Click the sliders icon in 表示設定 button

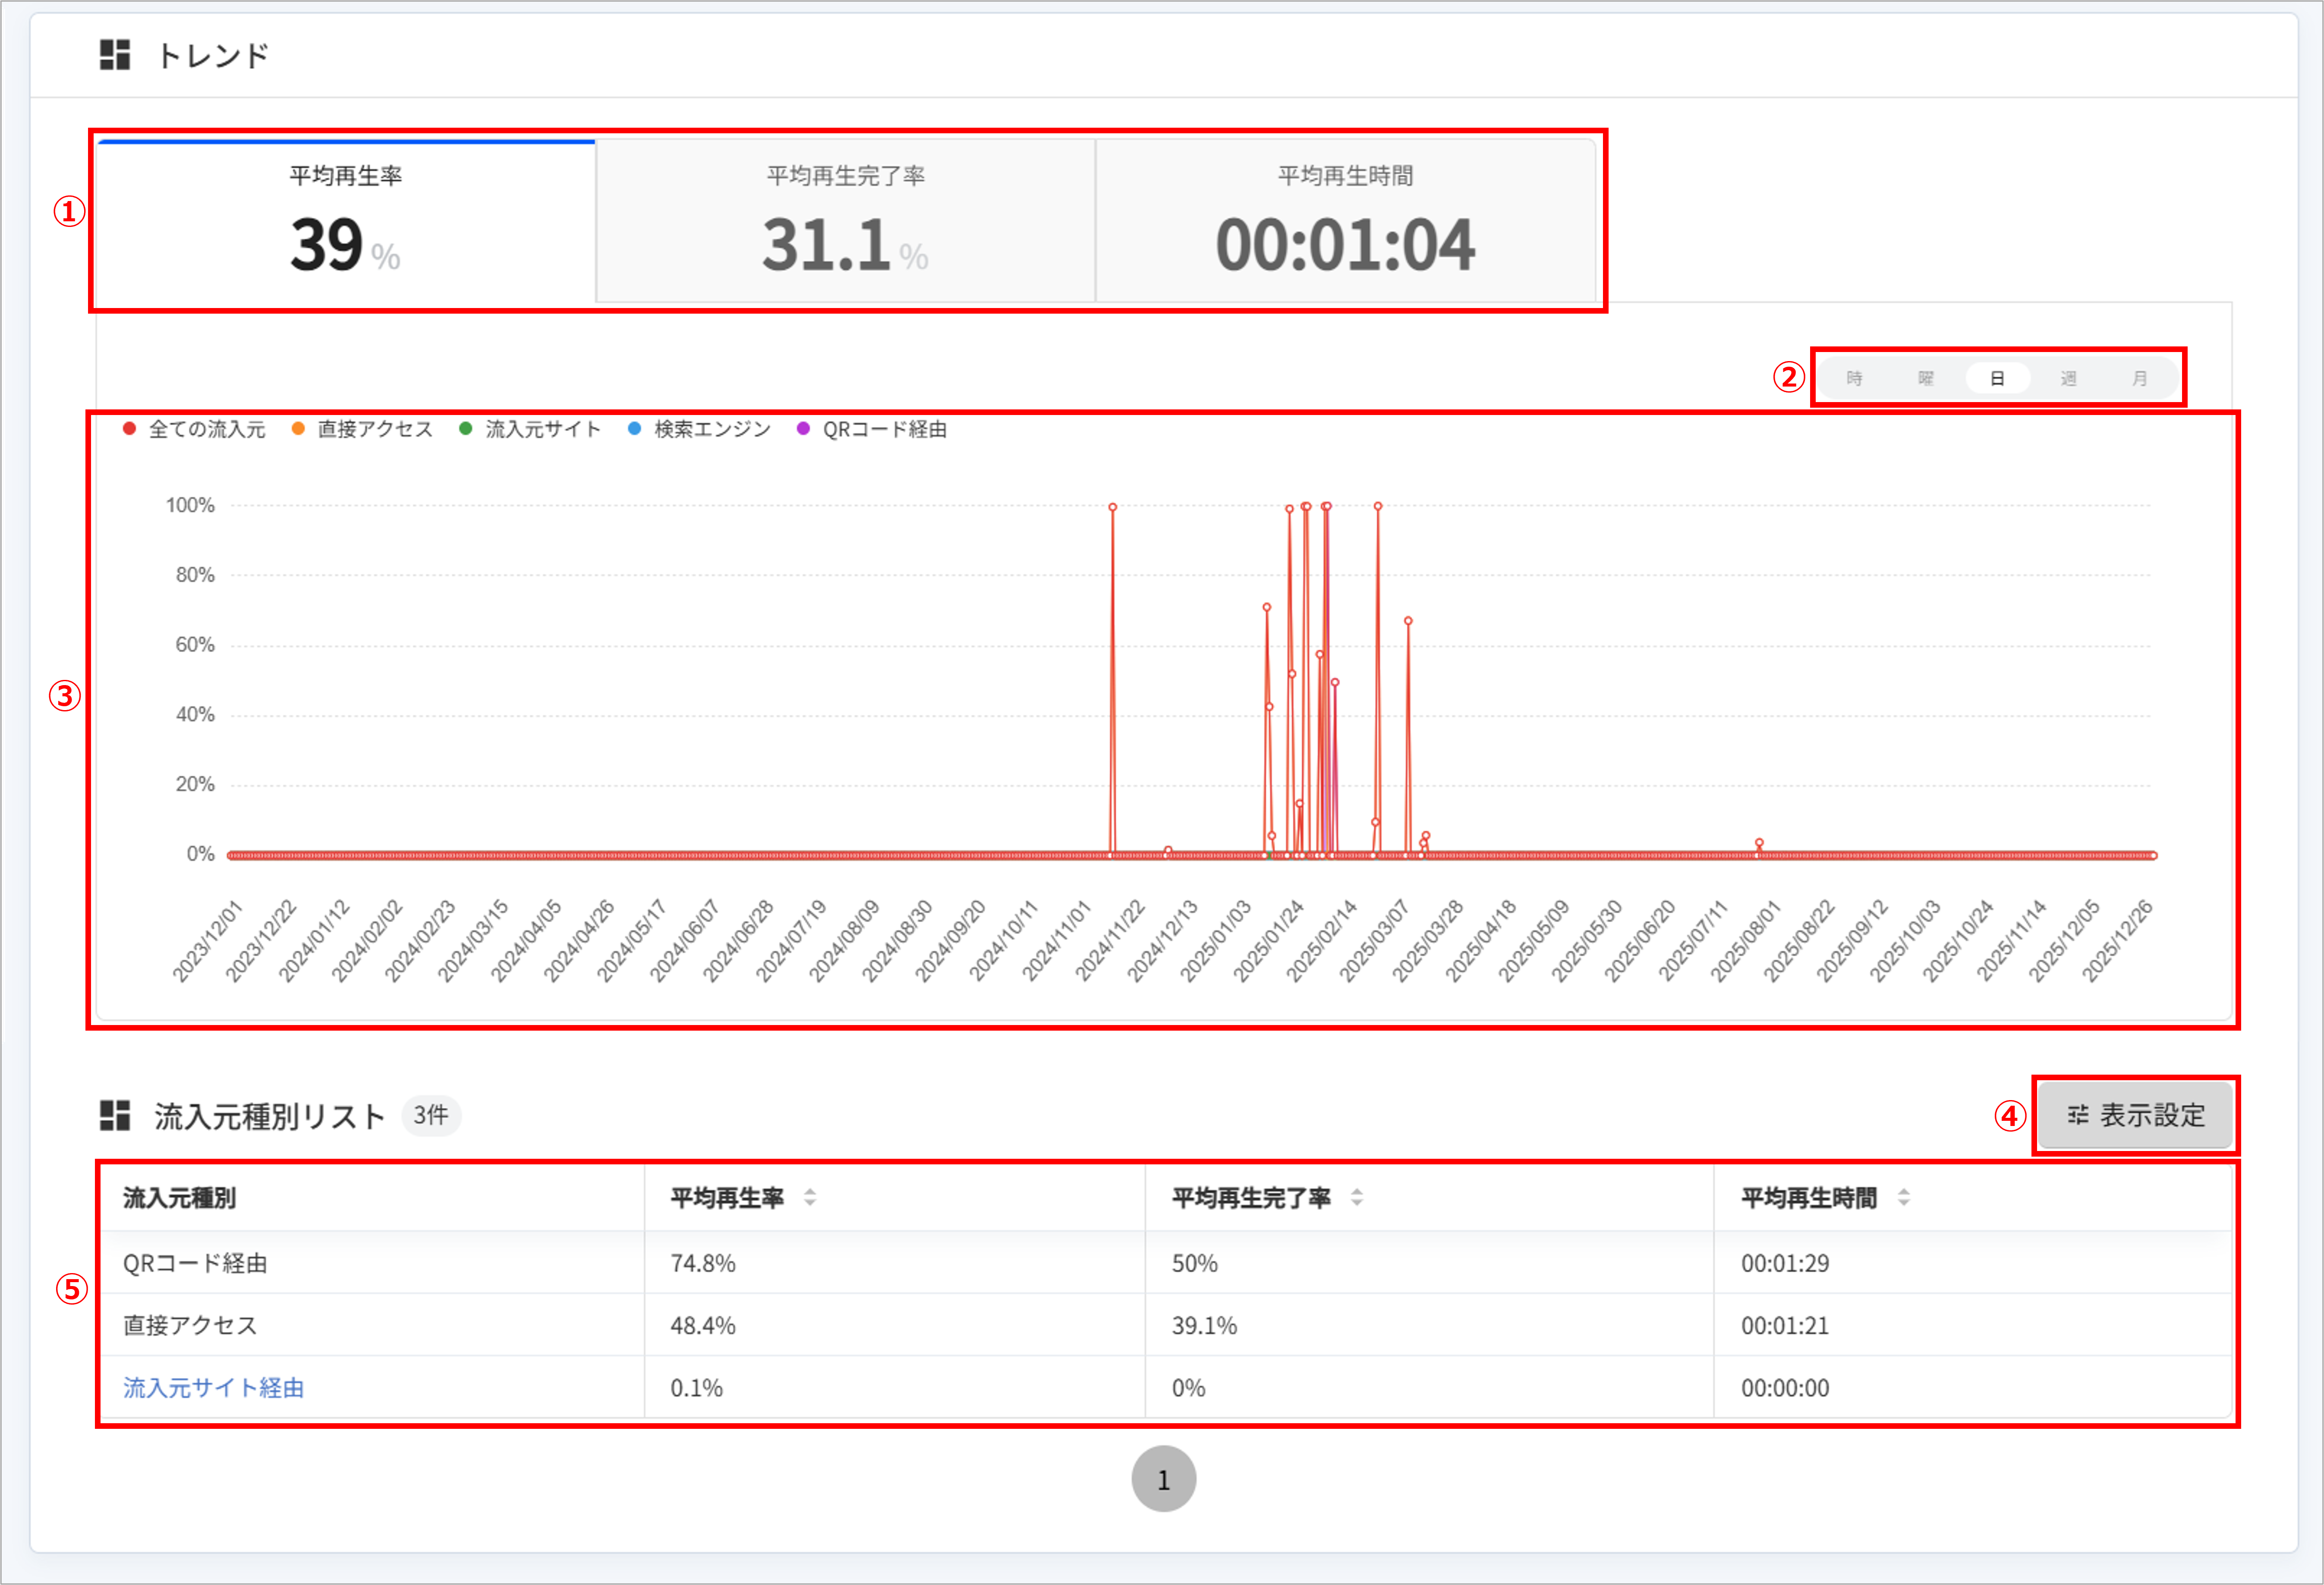click(x=2078, y=1115)
